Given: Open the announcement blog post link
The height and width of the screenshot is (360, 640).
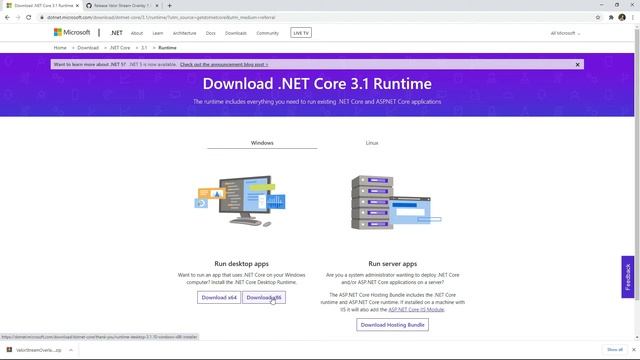Looking at the screenshot, I should [224, 64].
